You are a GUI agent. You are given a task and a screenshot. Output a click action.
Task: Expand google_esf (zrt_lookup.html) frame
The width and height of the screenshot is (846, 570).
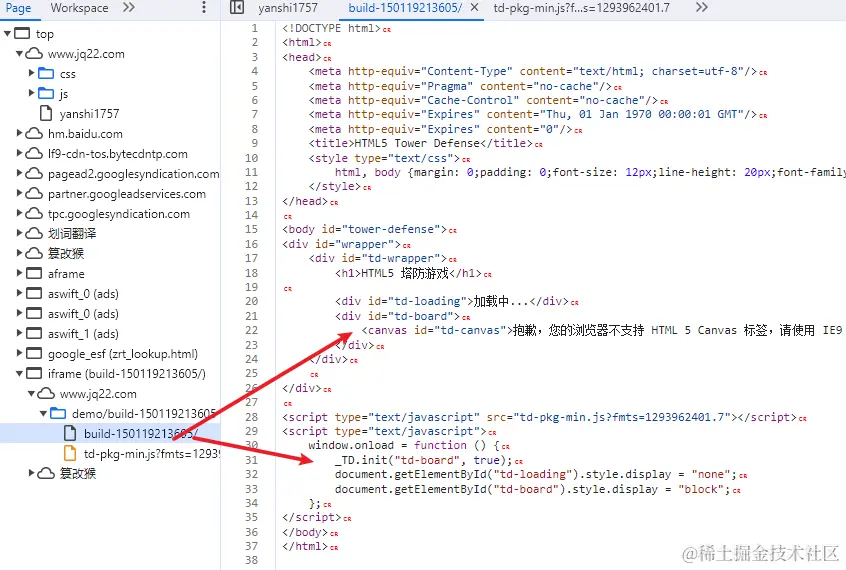19,354
